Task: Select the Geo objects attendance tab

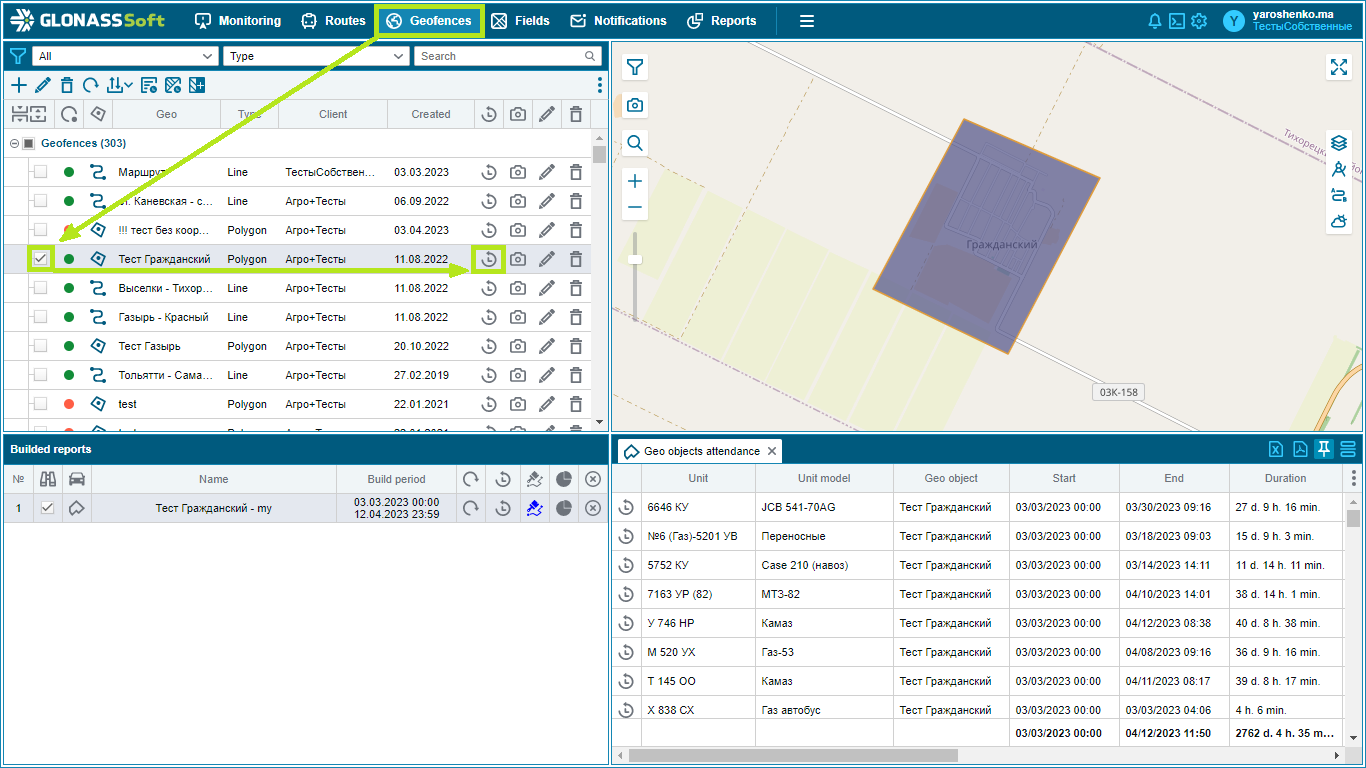Action: pos(699,451)
